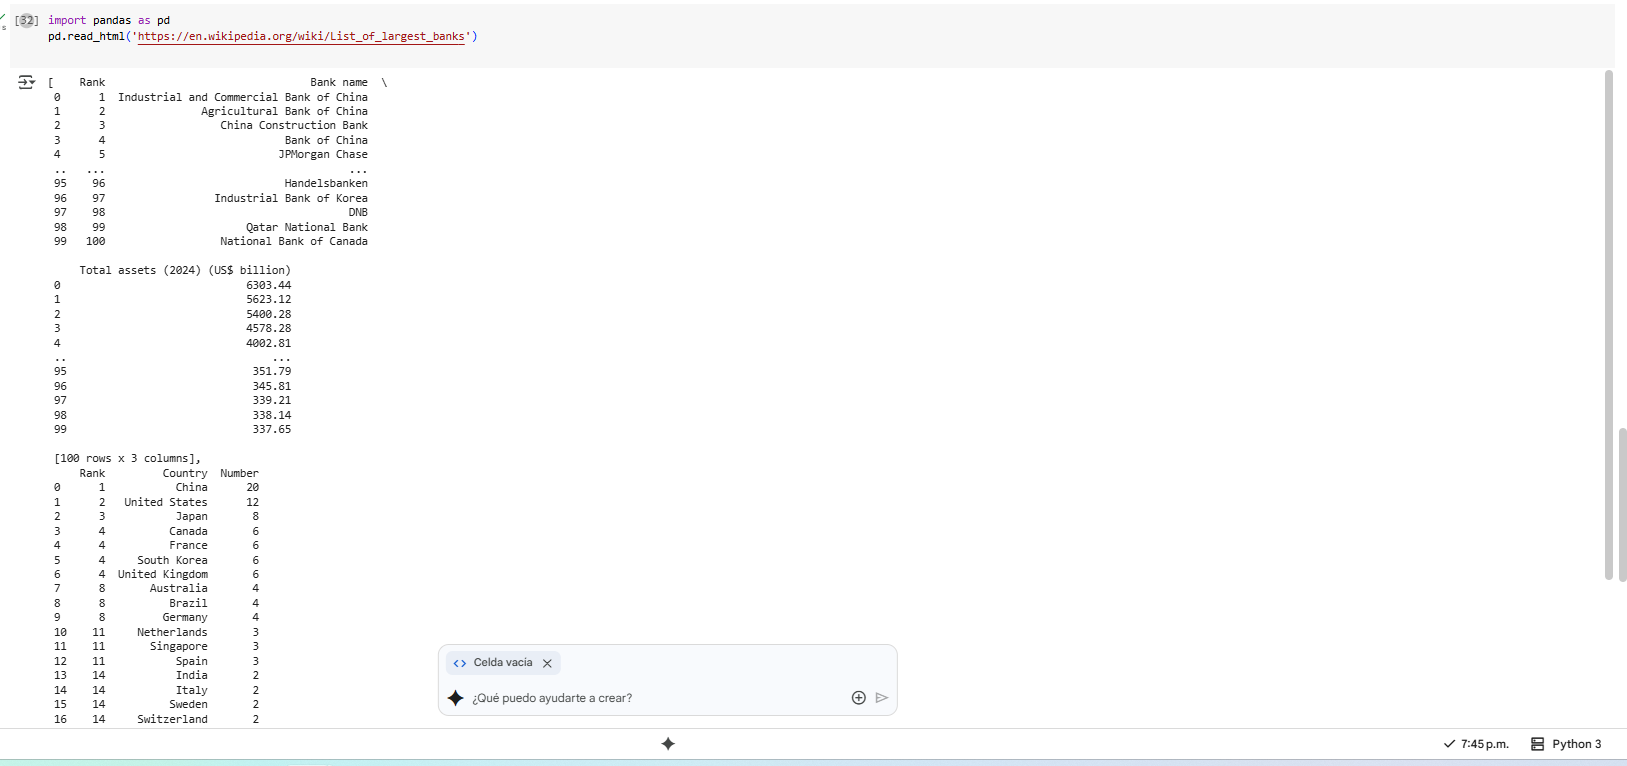Click the value 4578.28
1627x766 pixels.
269,328
